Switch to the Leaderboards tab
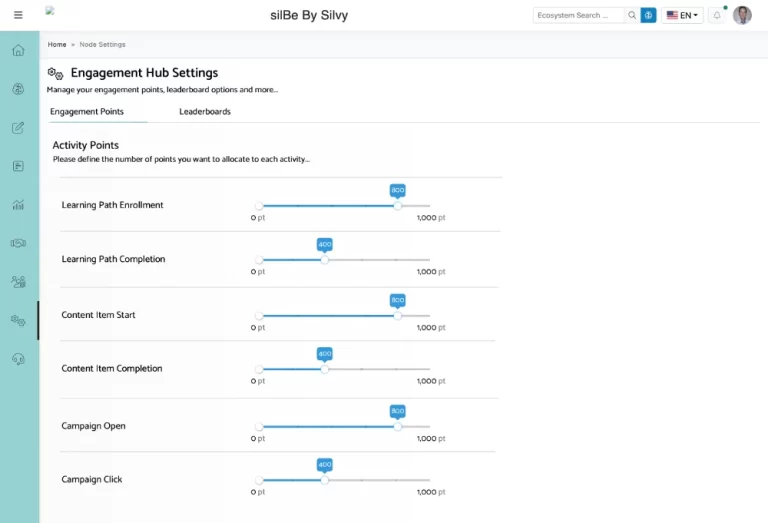 point(205,112)
